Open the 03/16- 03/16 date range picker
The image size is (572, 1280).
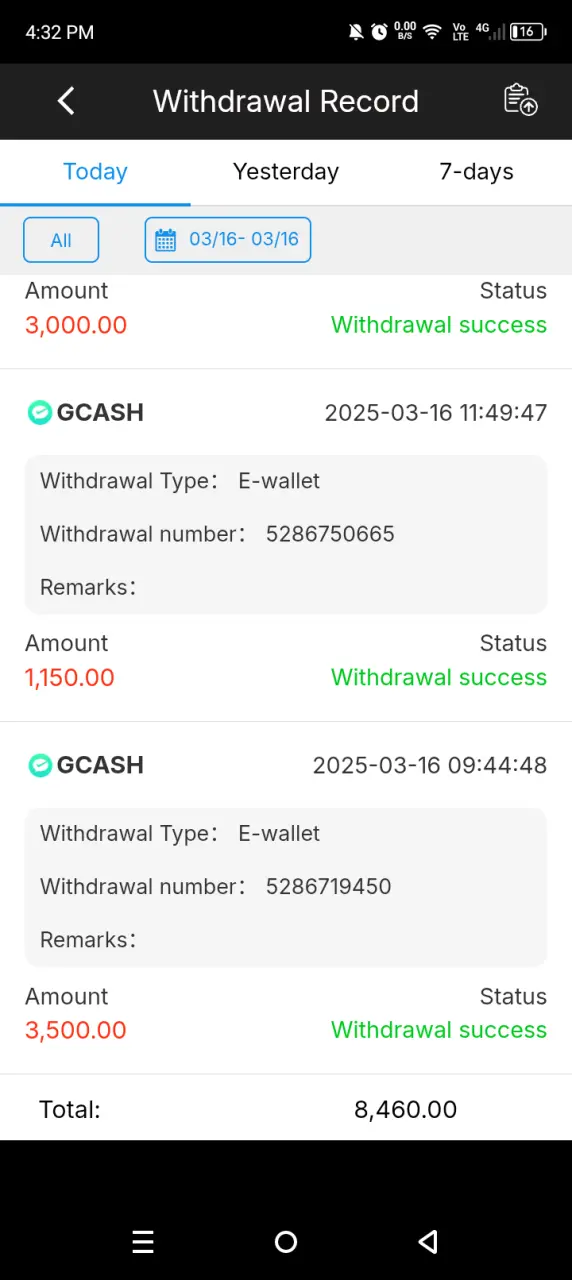click(x=228, y=240)
